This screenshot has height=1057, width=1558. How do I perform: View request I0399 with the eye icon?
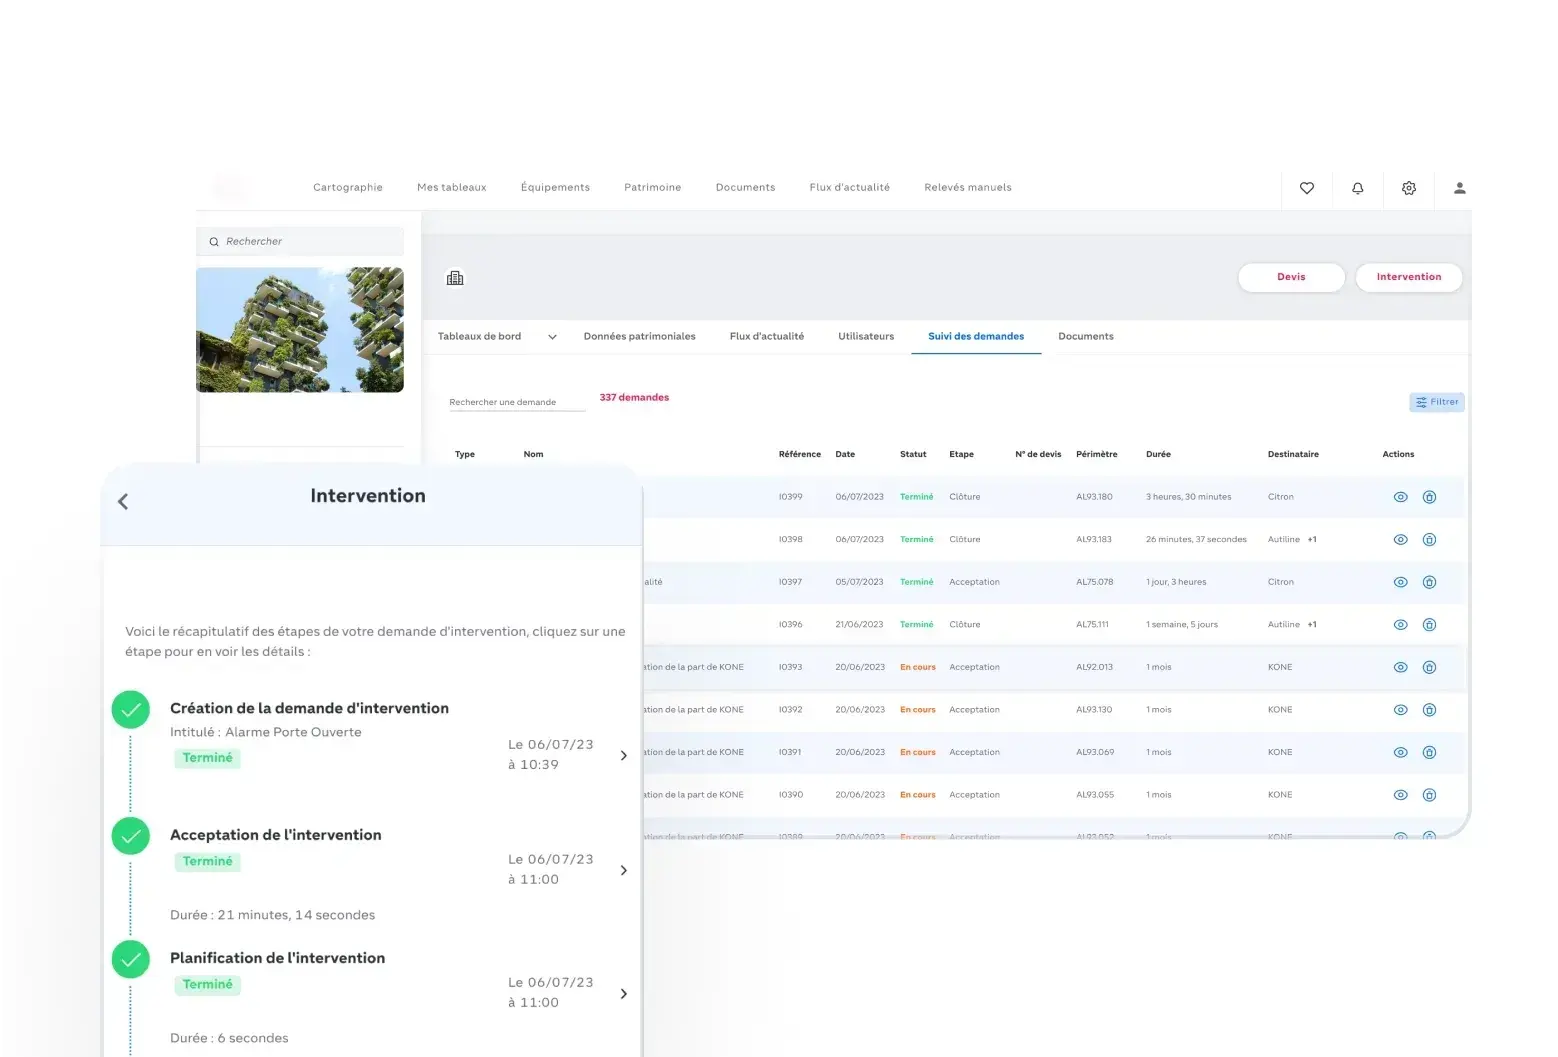[1400, 497]
